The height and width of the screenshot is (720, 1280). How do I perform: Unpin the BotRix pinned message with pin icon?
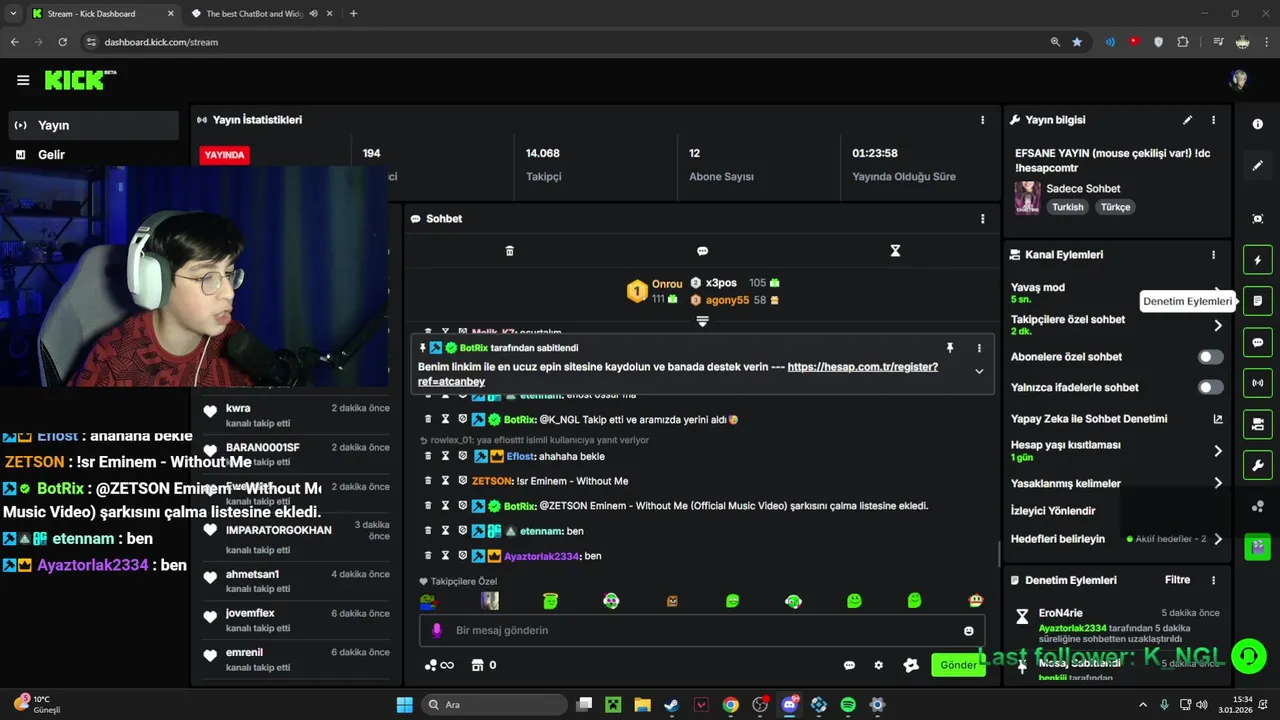point(950,348)
